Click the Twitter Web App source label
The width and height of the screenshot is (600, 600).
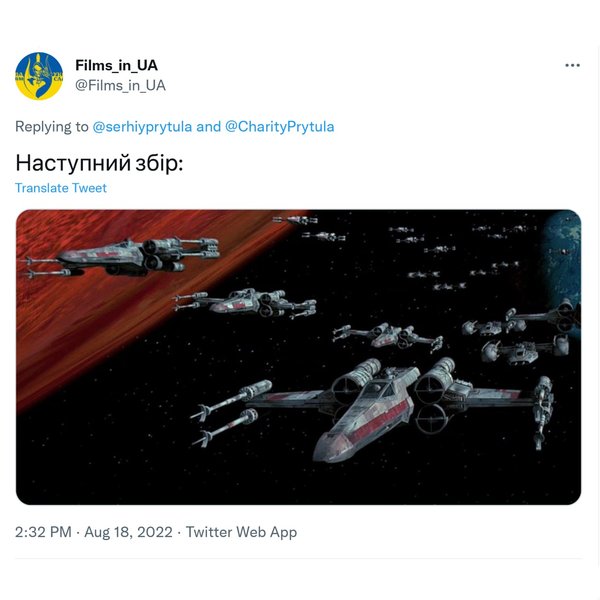(x=241, y=532)
